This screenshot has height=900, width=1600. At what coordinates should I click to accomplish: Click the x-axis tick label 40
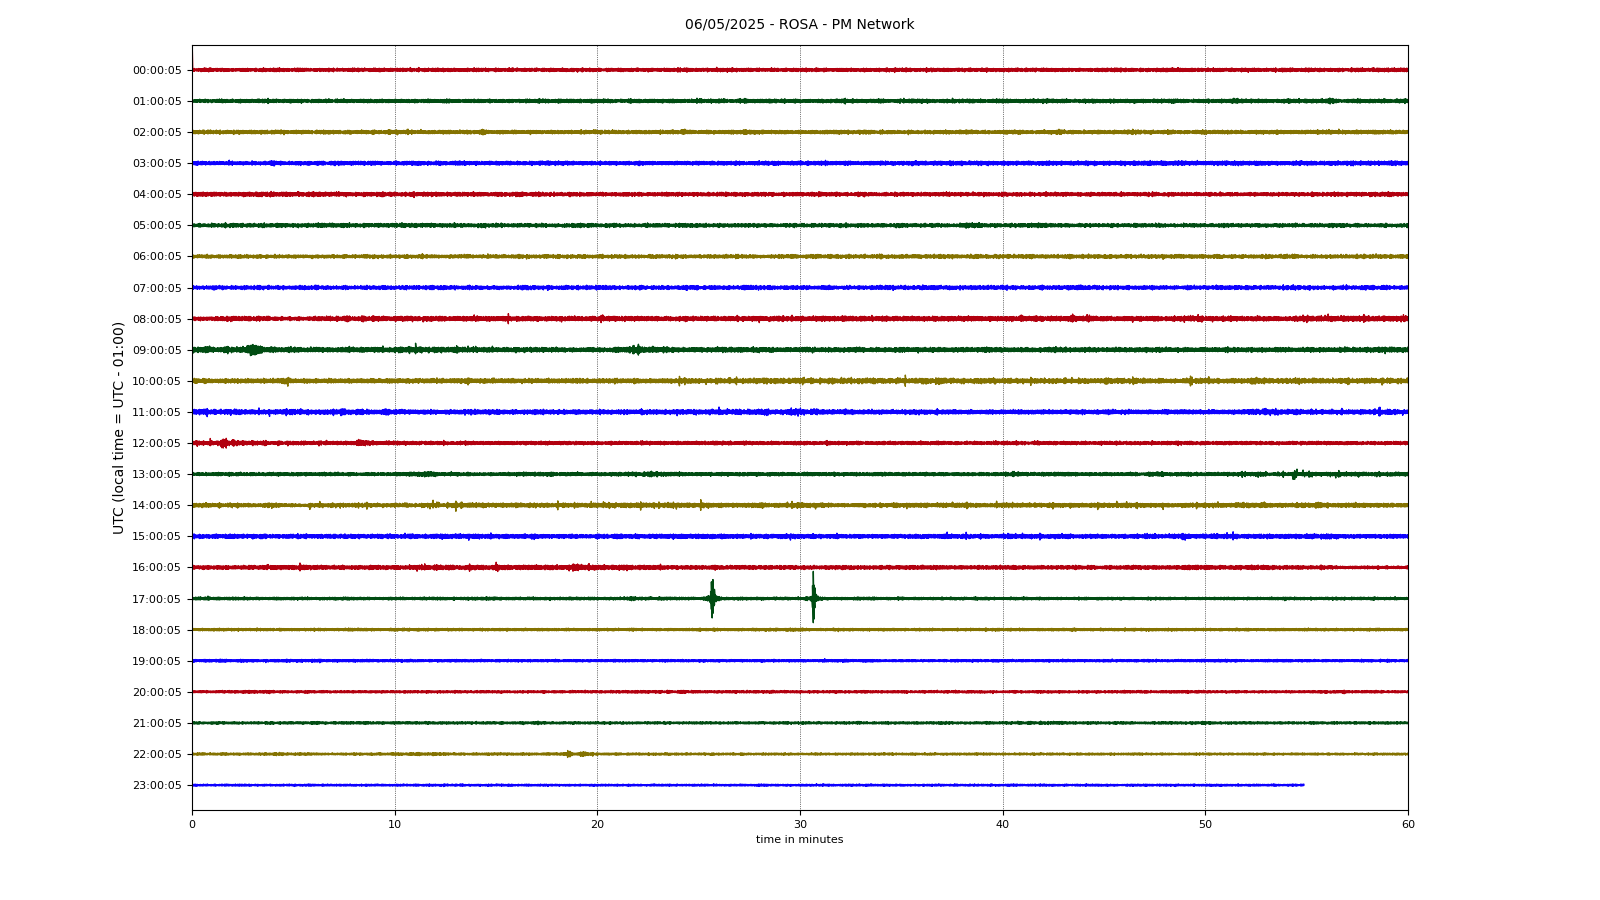click(1003, 824)
